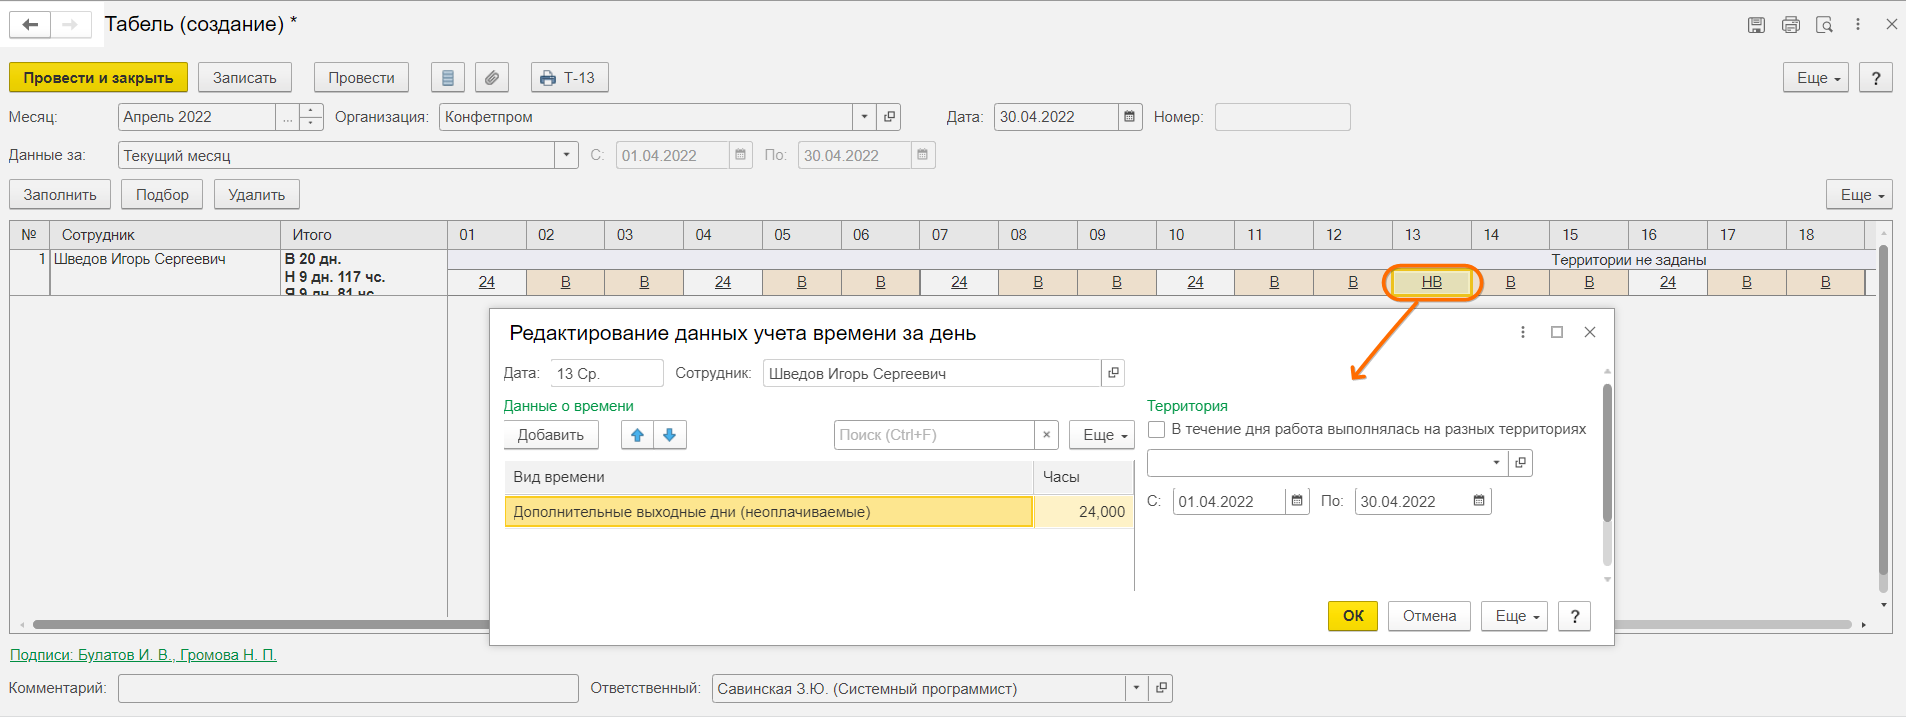The height and width of the screenshot is (722, 1906).
Task: Open the month selection ellipsis button
Action: click(x=288, y=117)
